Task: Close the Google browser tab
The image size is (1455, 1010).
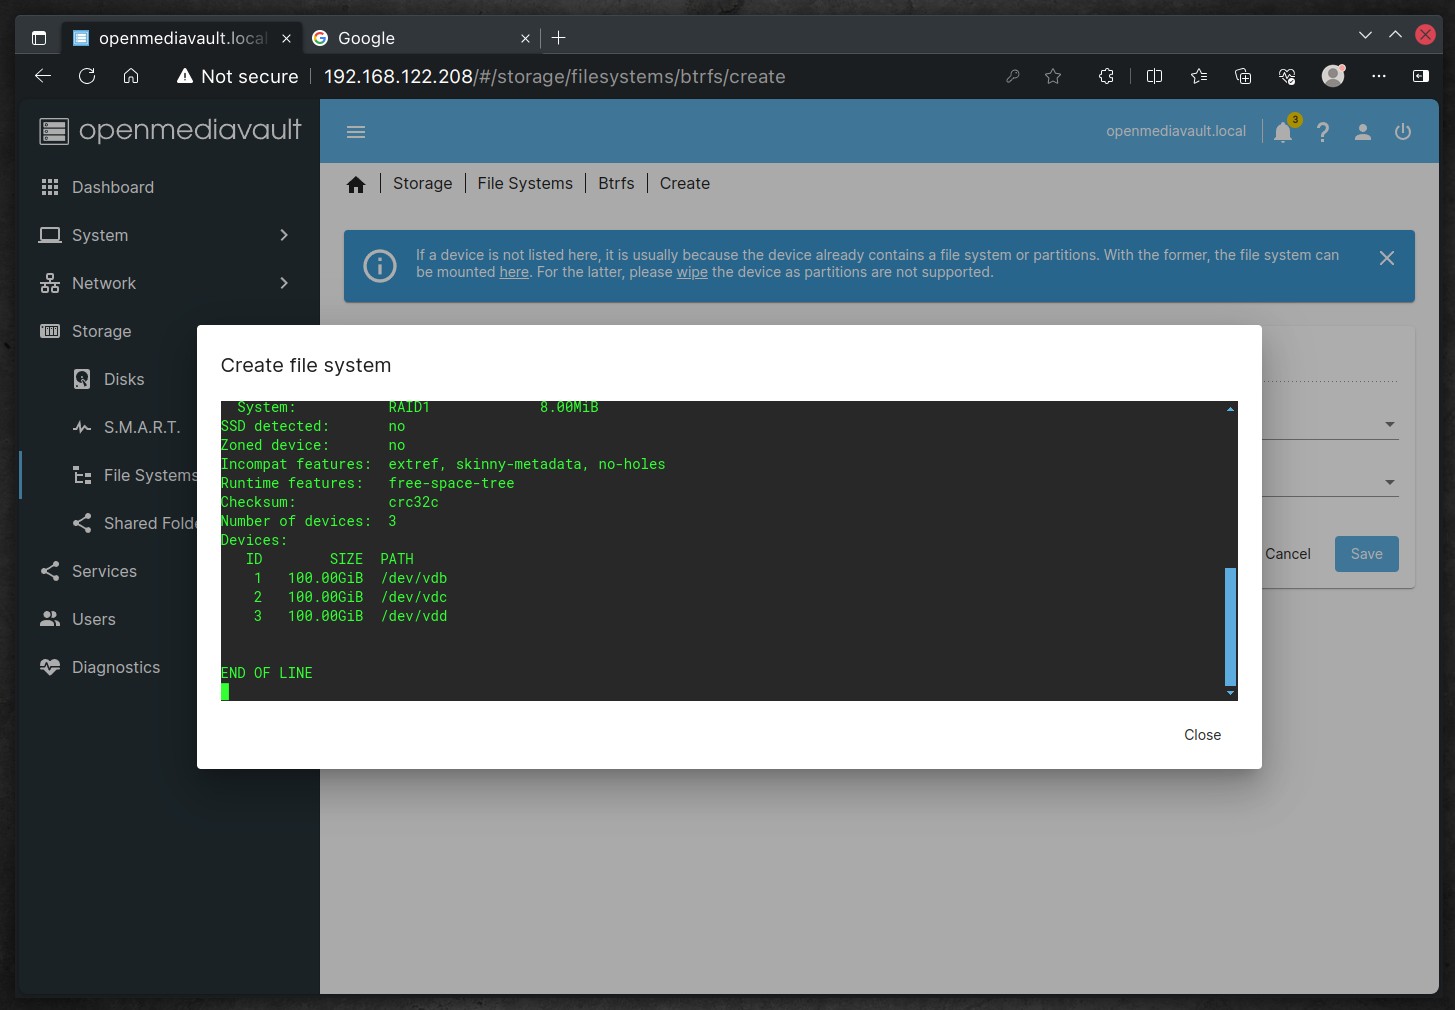Action: [525, 38]
